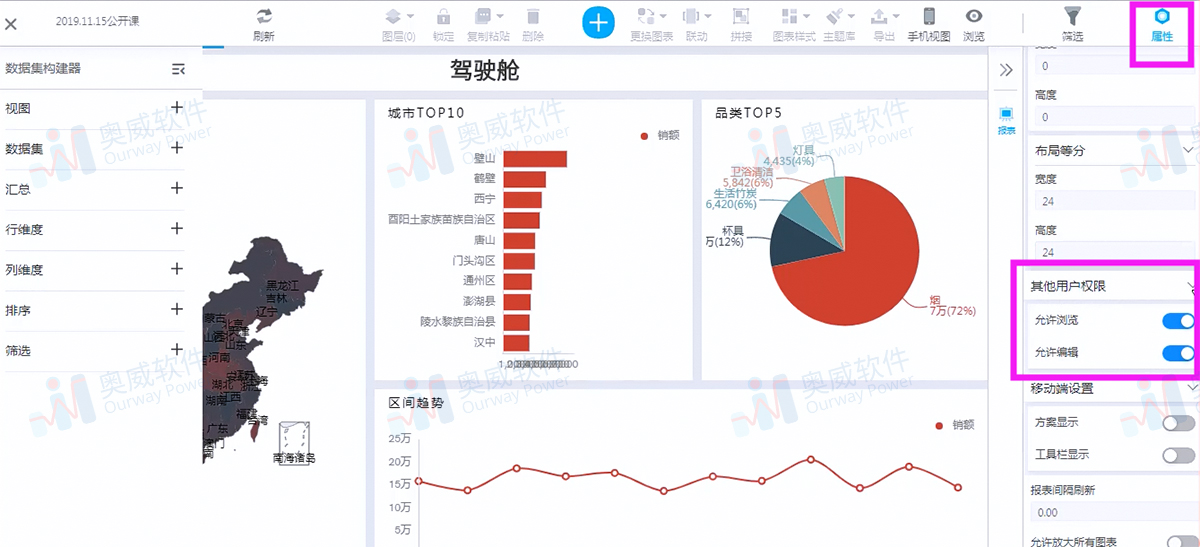Open the 图层(0) layers tool

(393, 16)
